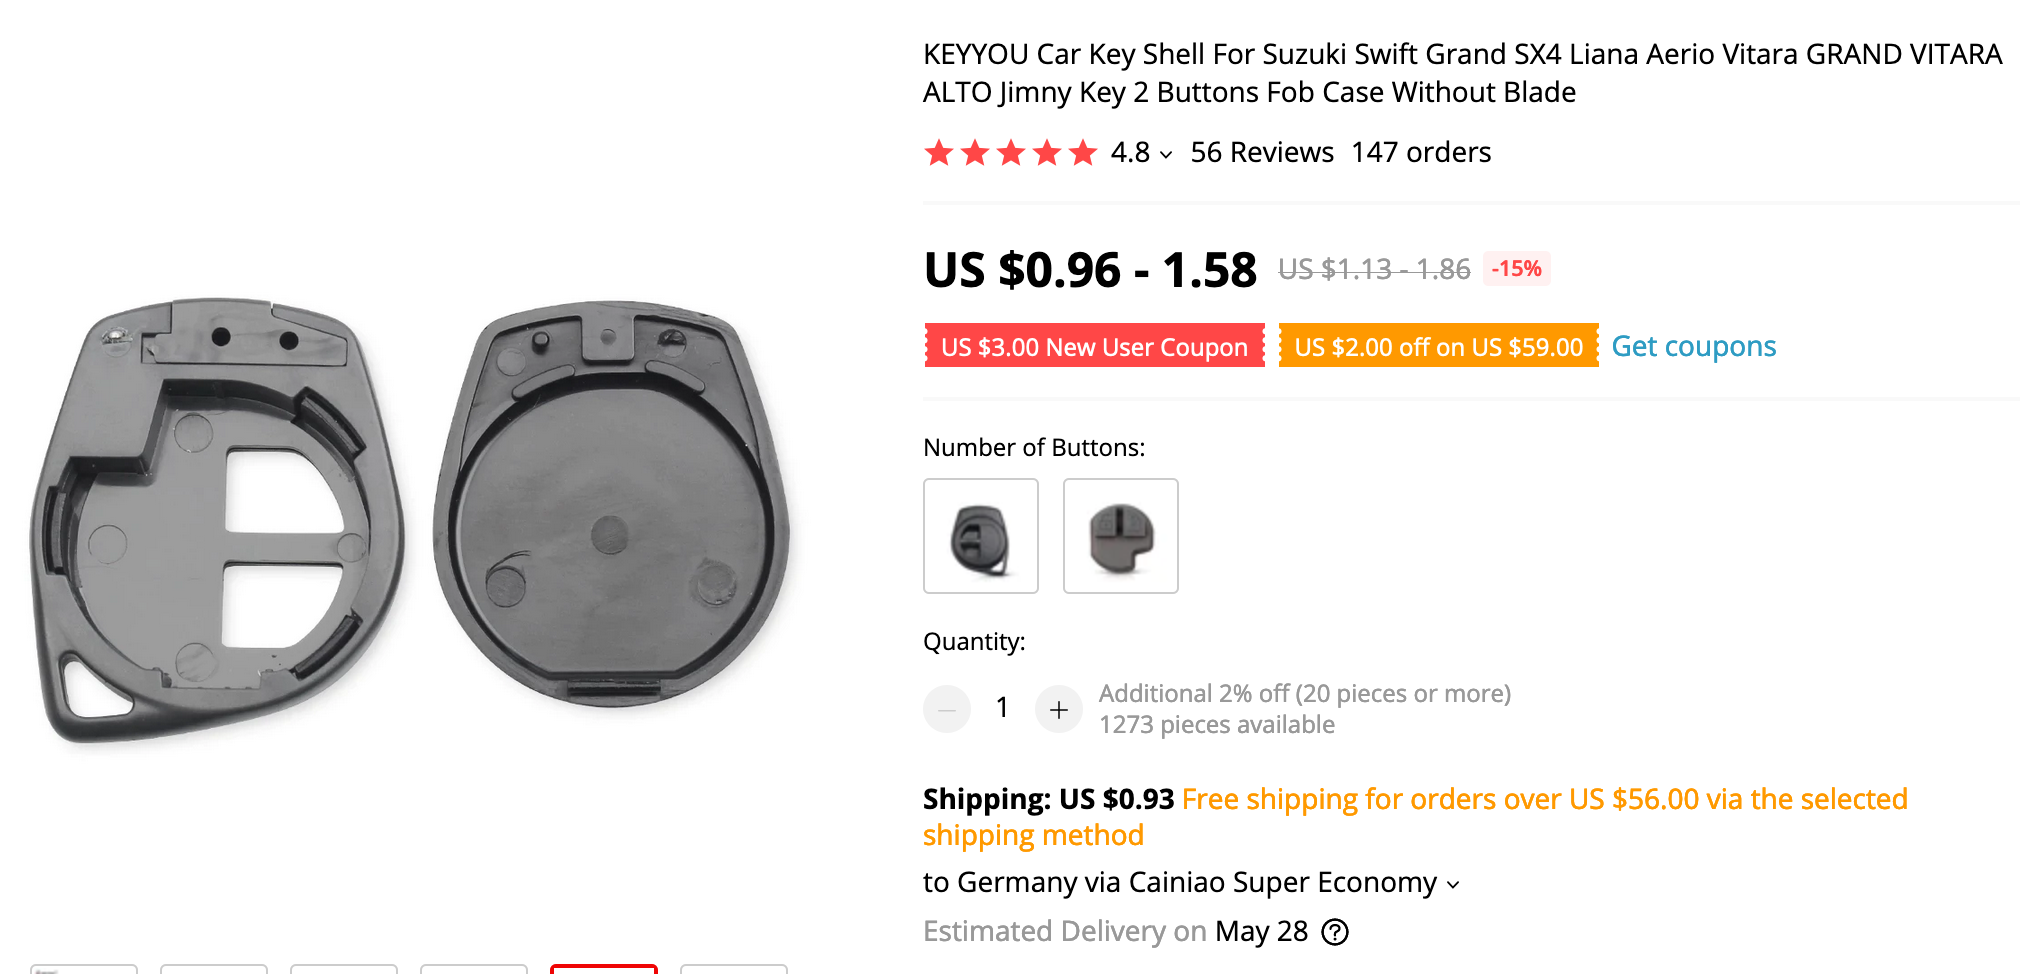The height and width of the screenshot is (974, 2020).
Task: Click the quantity number field
Action: [x=1002, y=708]
